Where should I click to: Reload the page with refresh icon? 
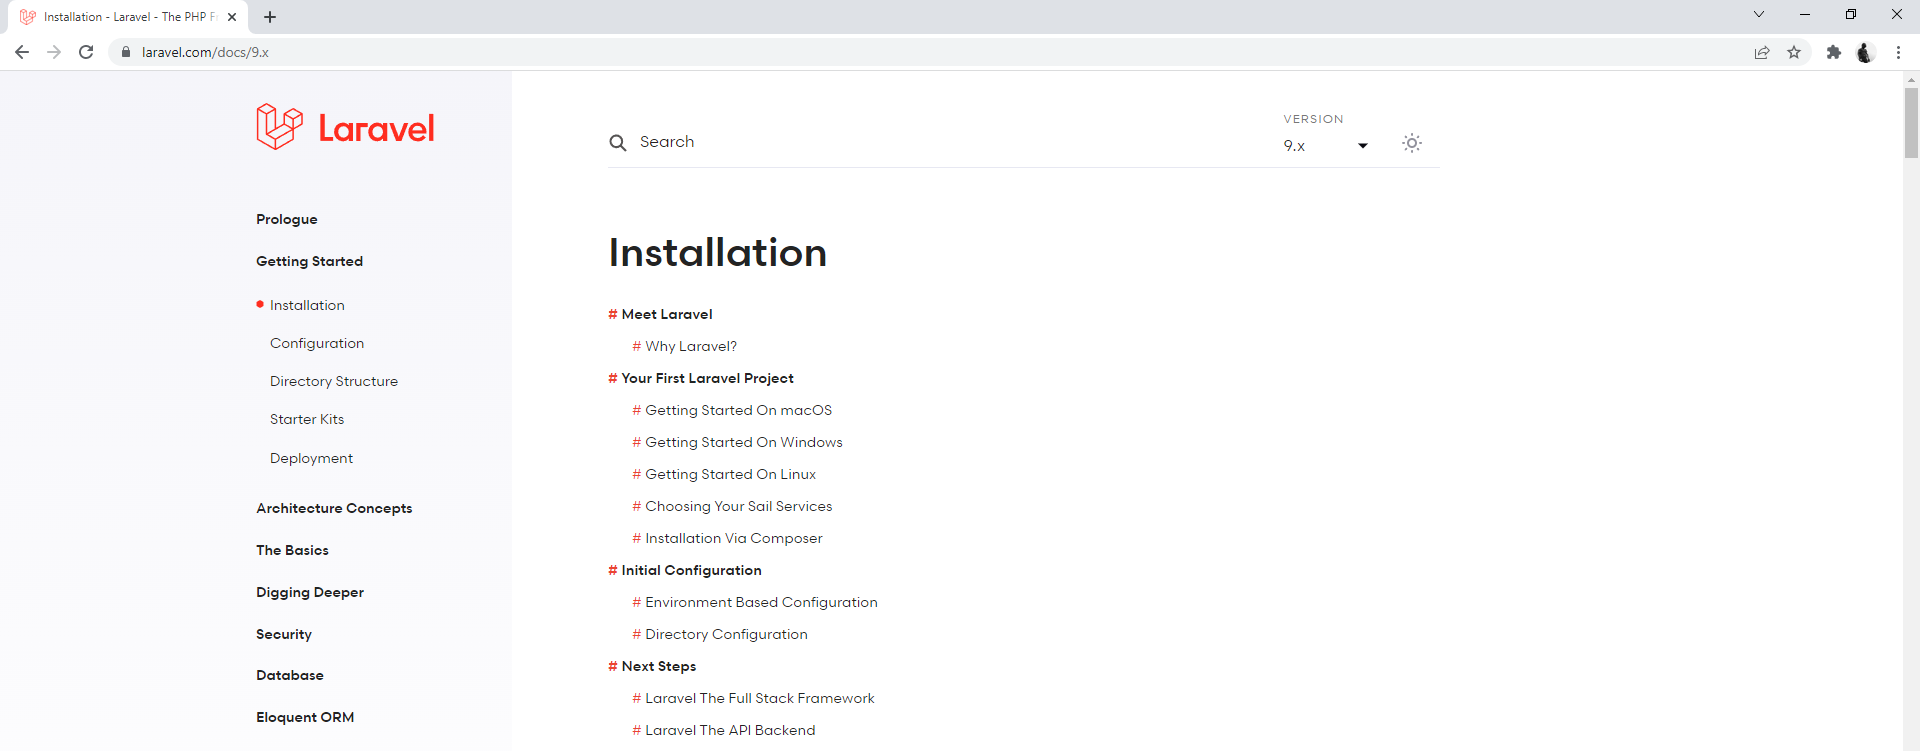[86, 52]
